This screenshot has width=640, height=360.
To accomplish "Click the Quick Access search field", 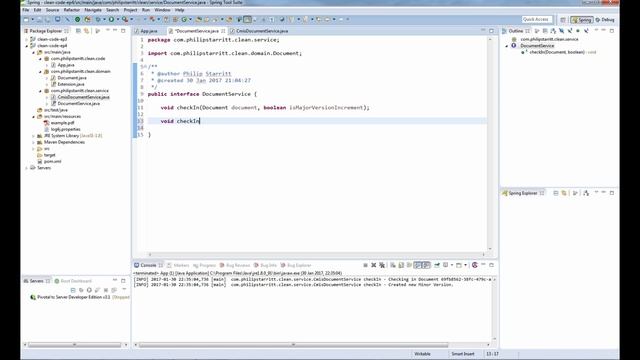I will pos(537,19).
